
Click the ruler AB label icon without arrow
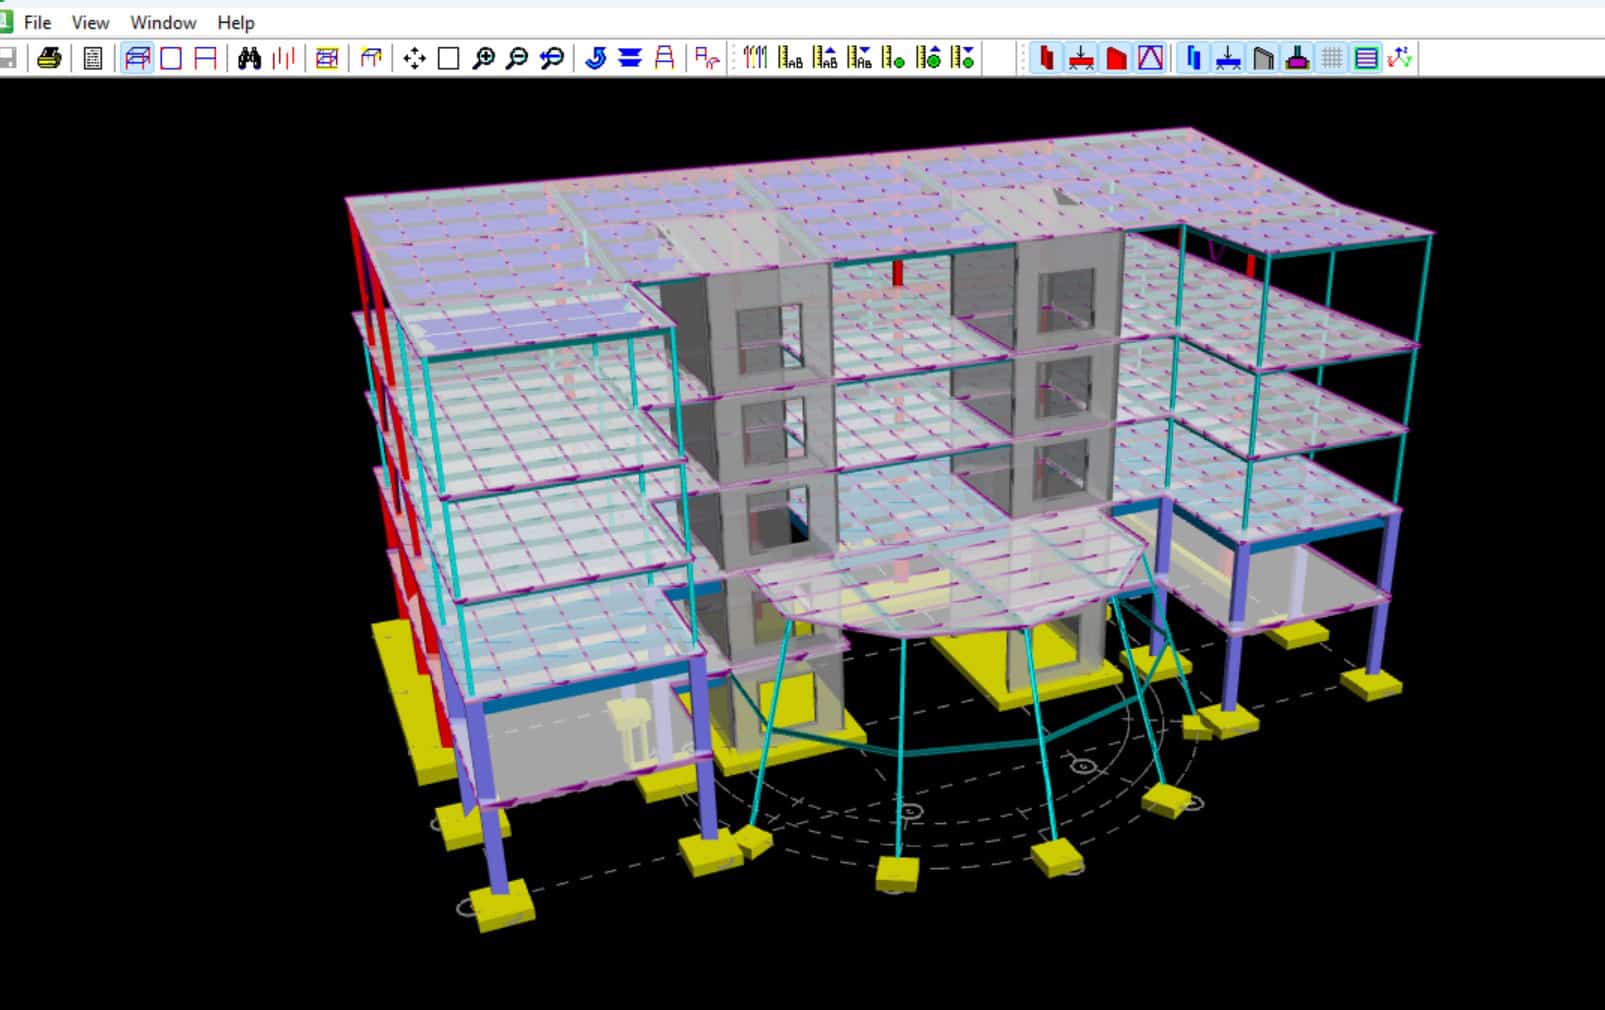[790, 58]
